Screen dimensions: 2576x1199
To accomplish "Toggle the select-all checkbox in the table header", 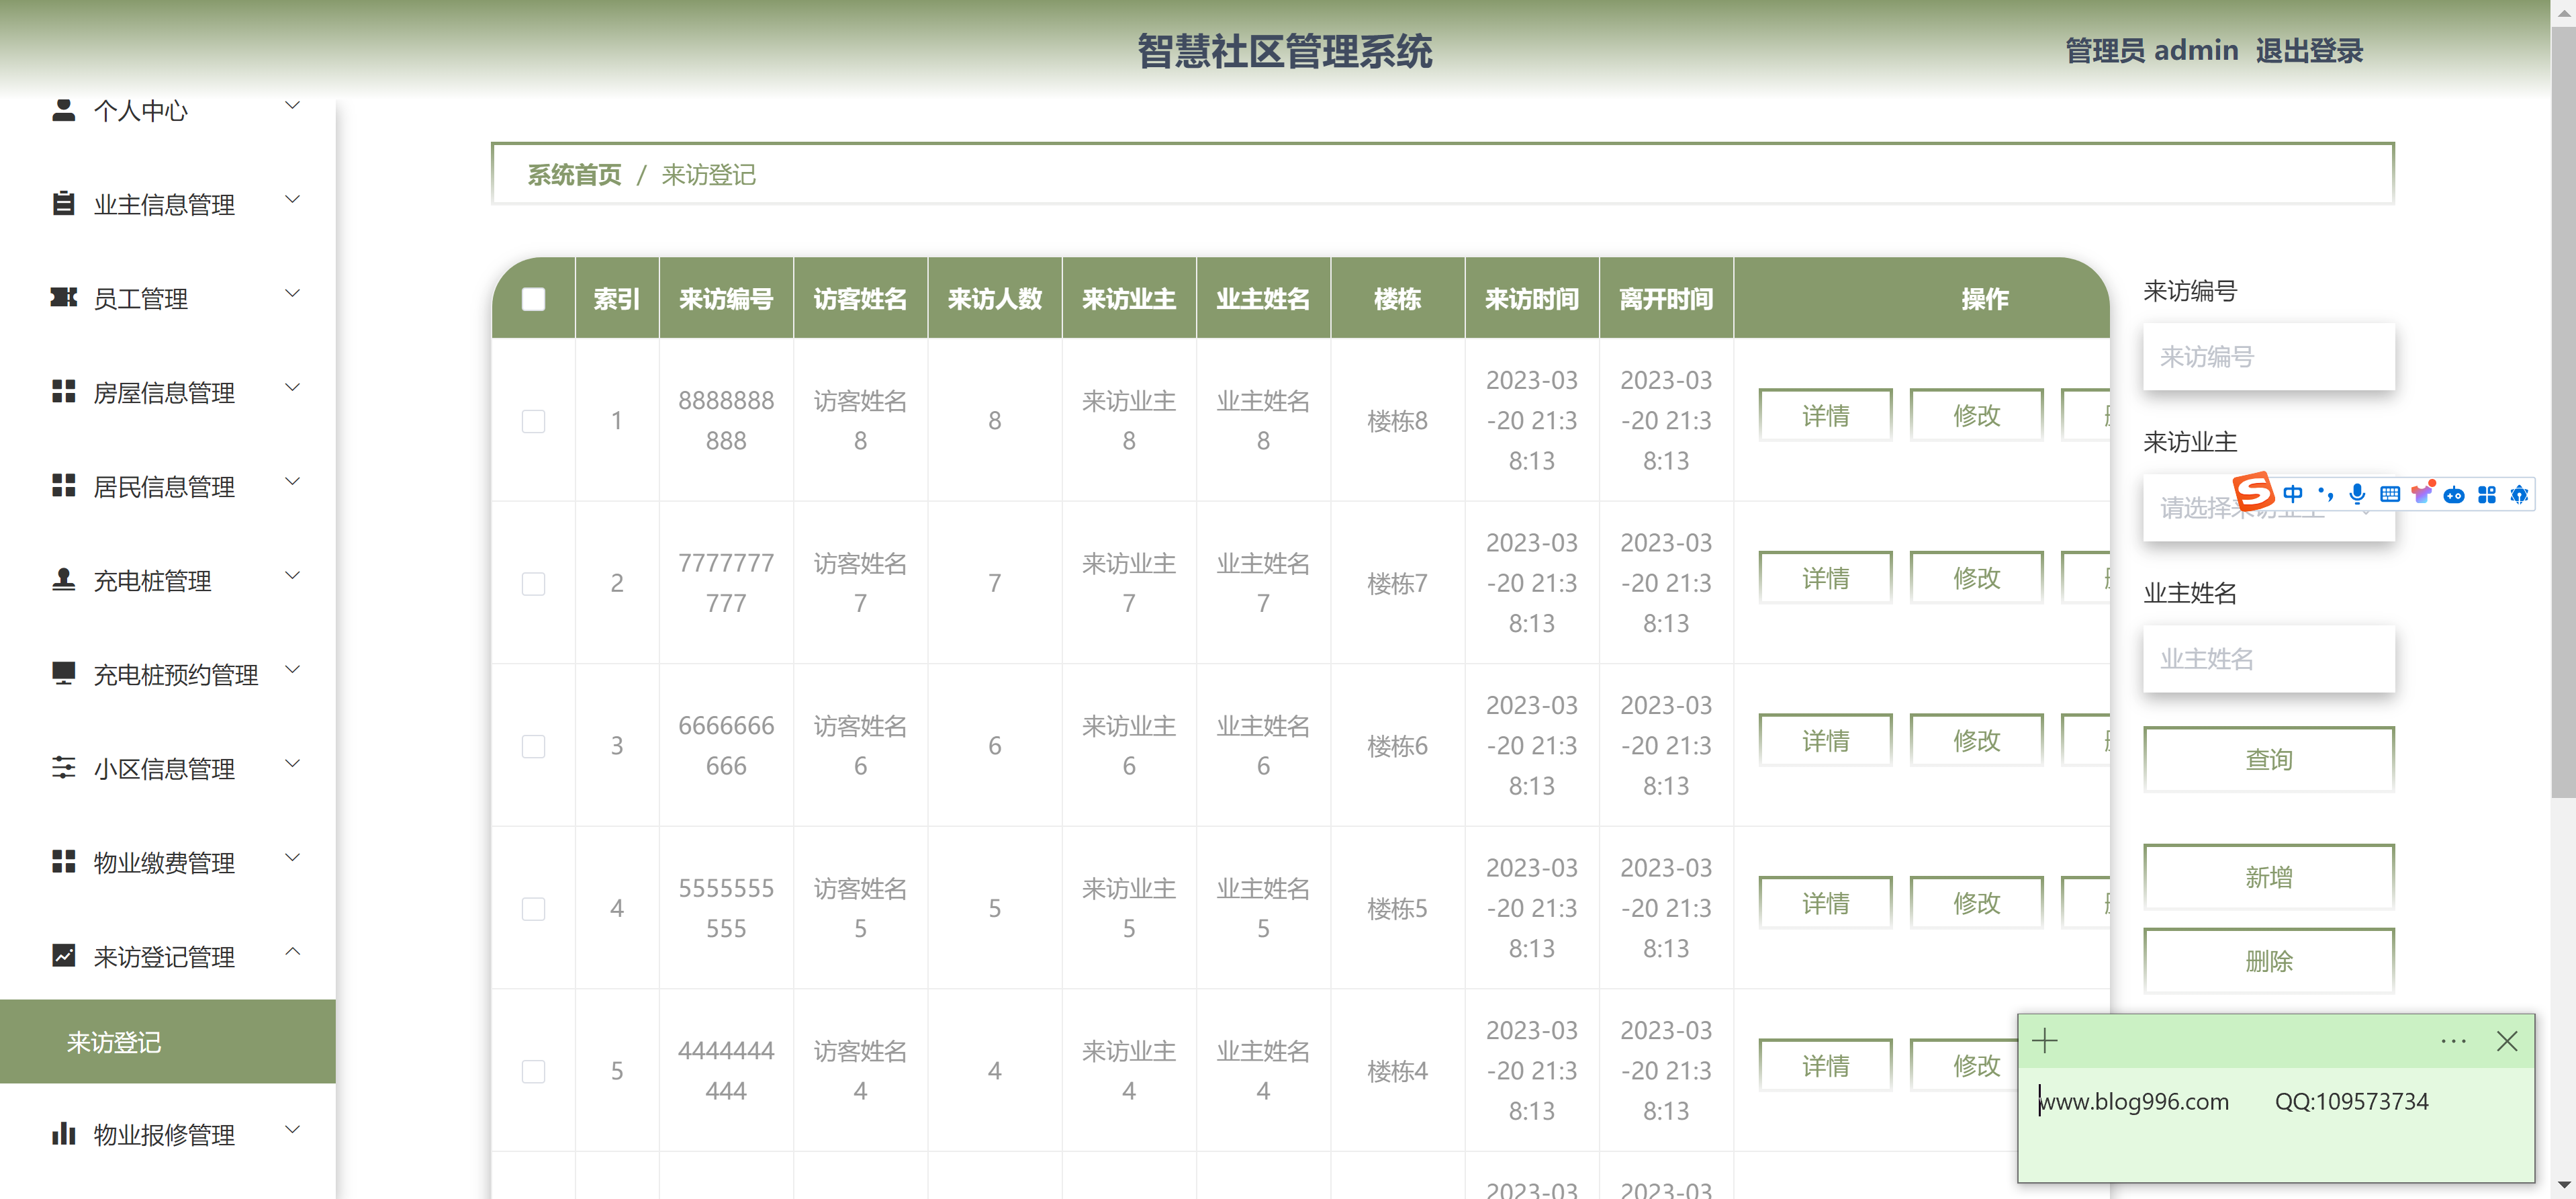I will coord(533,299).
